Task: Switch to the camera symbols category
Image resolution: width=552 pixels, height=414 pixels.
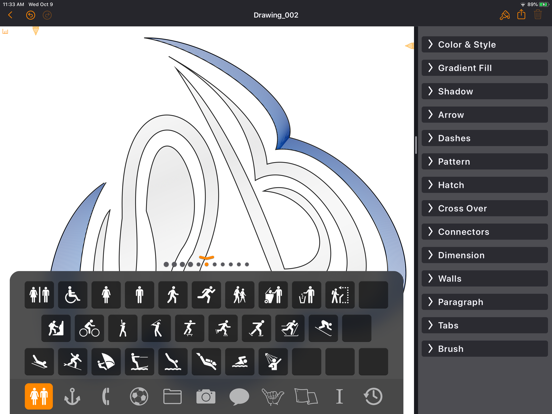Action: (206, 396)
